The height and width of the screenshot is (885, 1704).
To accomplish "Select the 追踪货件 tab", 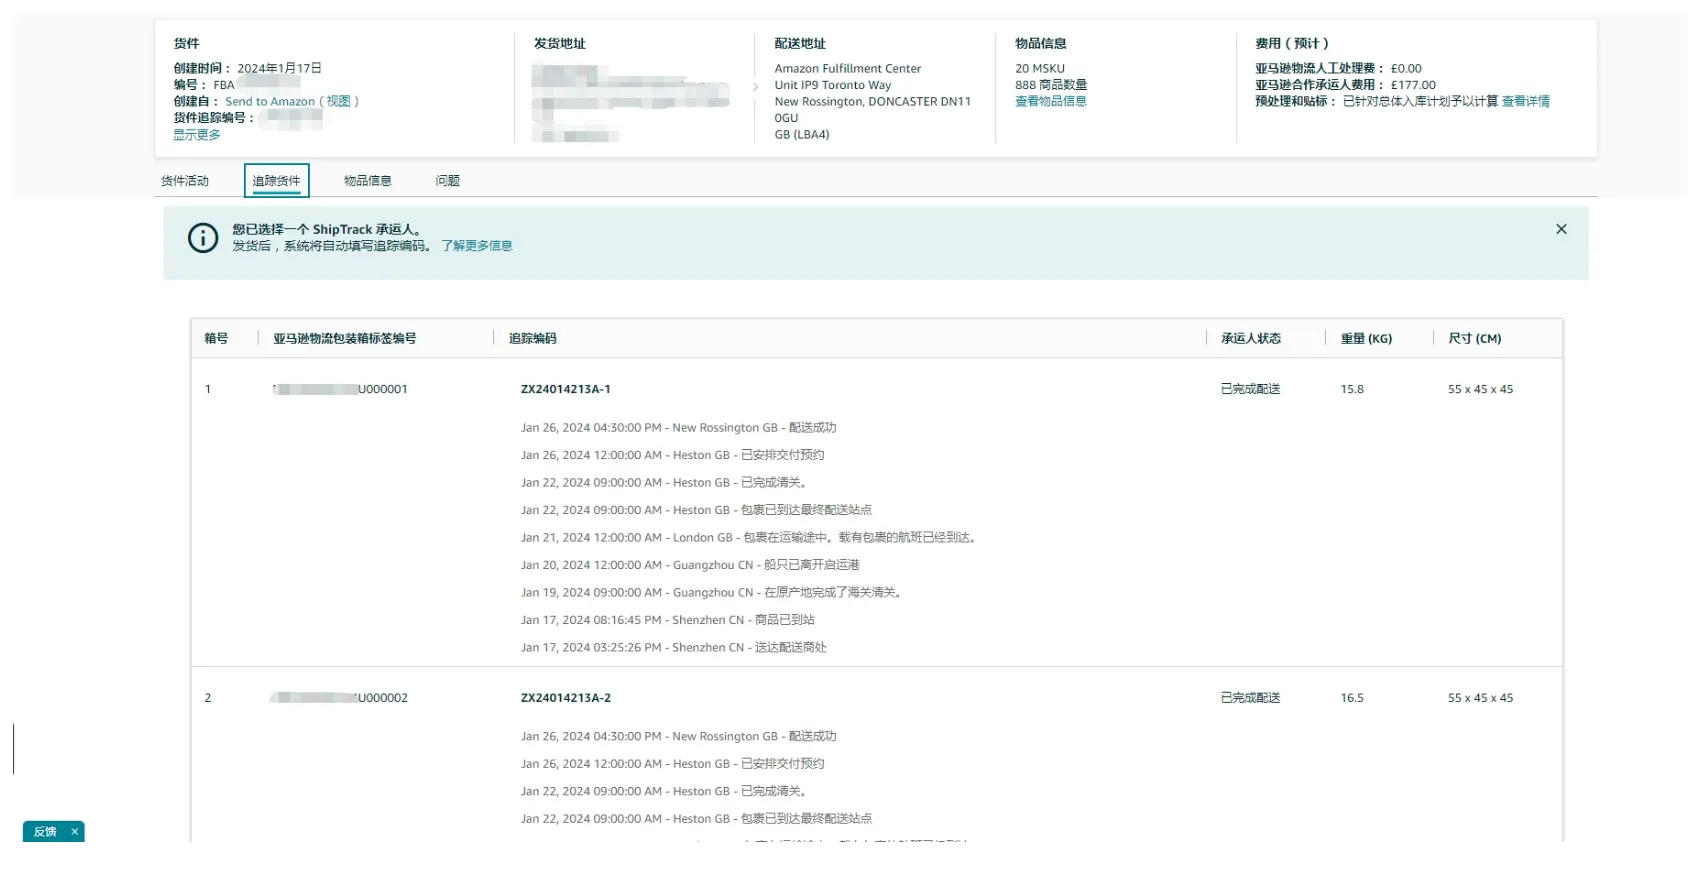I will point(276,181).
